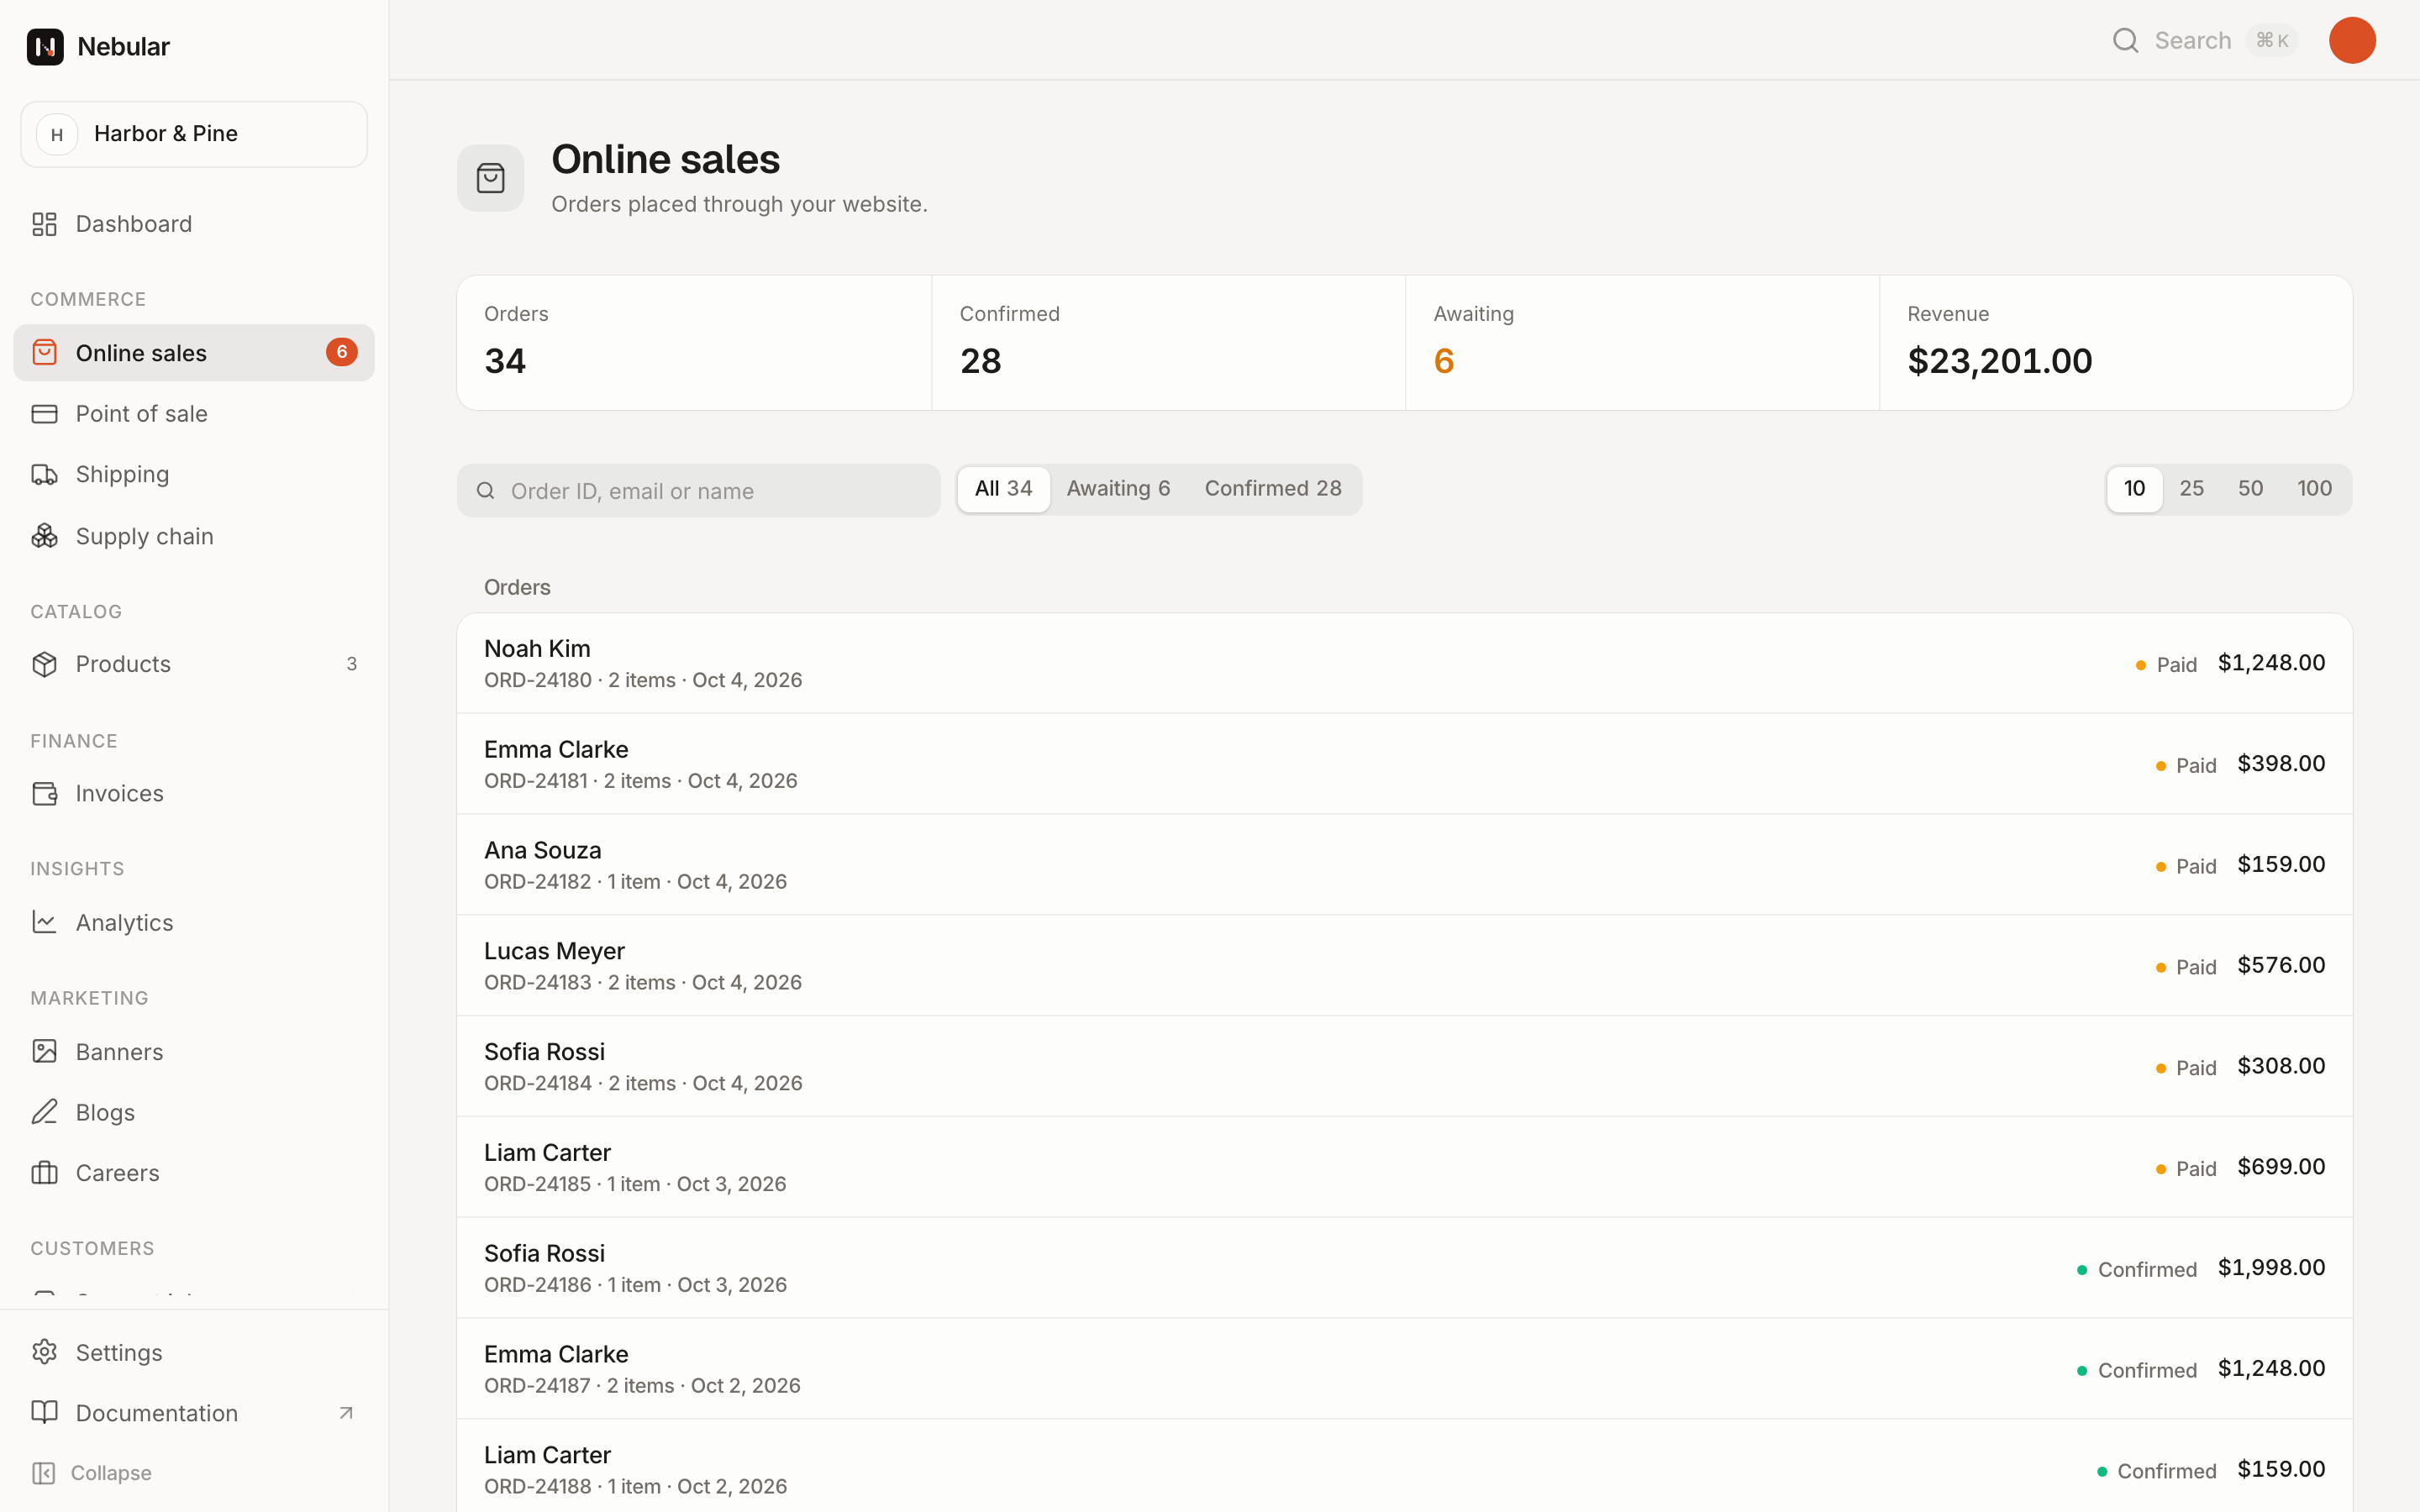The width and height of the screenshot is (2420, 1512).
Task: Click the Settings gear icon
Action: (44, 1352)
